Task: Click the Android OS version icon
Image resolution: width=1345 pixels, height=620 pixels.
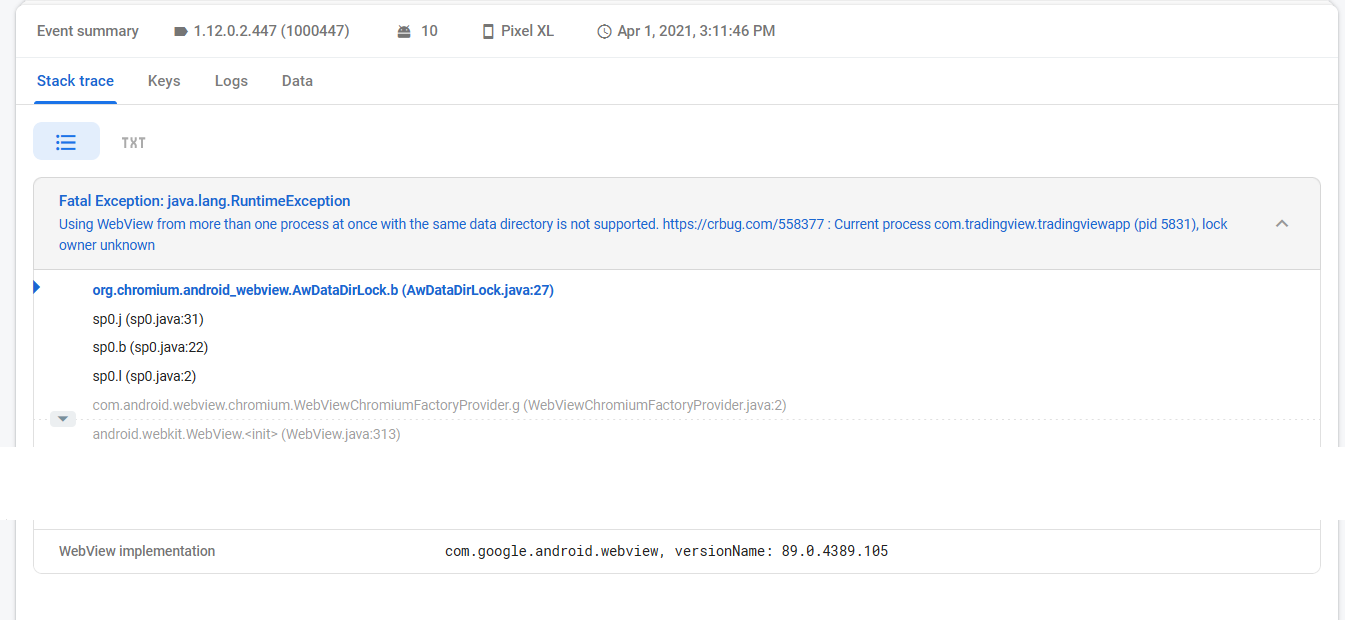Action: coord(404,31)
